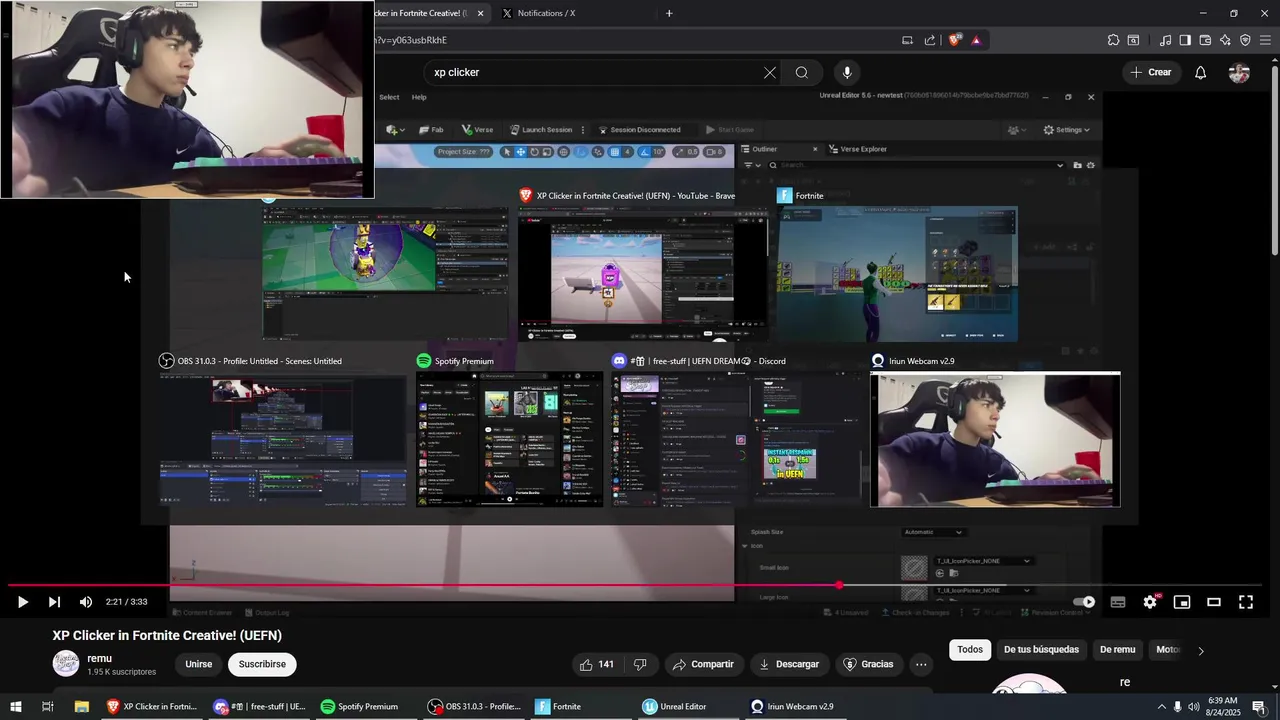Open the taskbar volume speaker icon
This screenshot has width=1280, height=720.
pos(1193,706)
